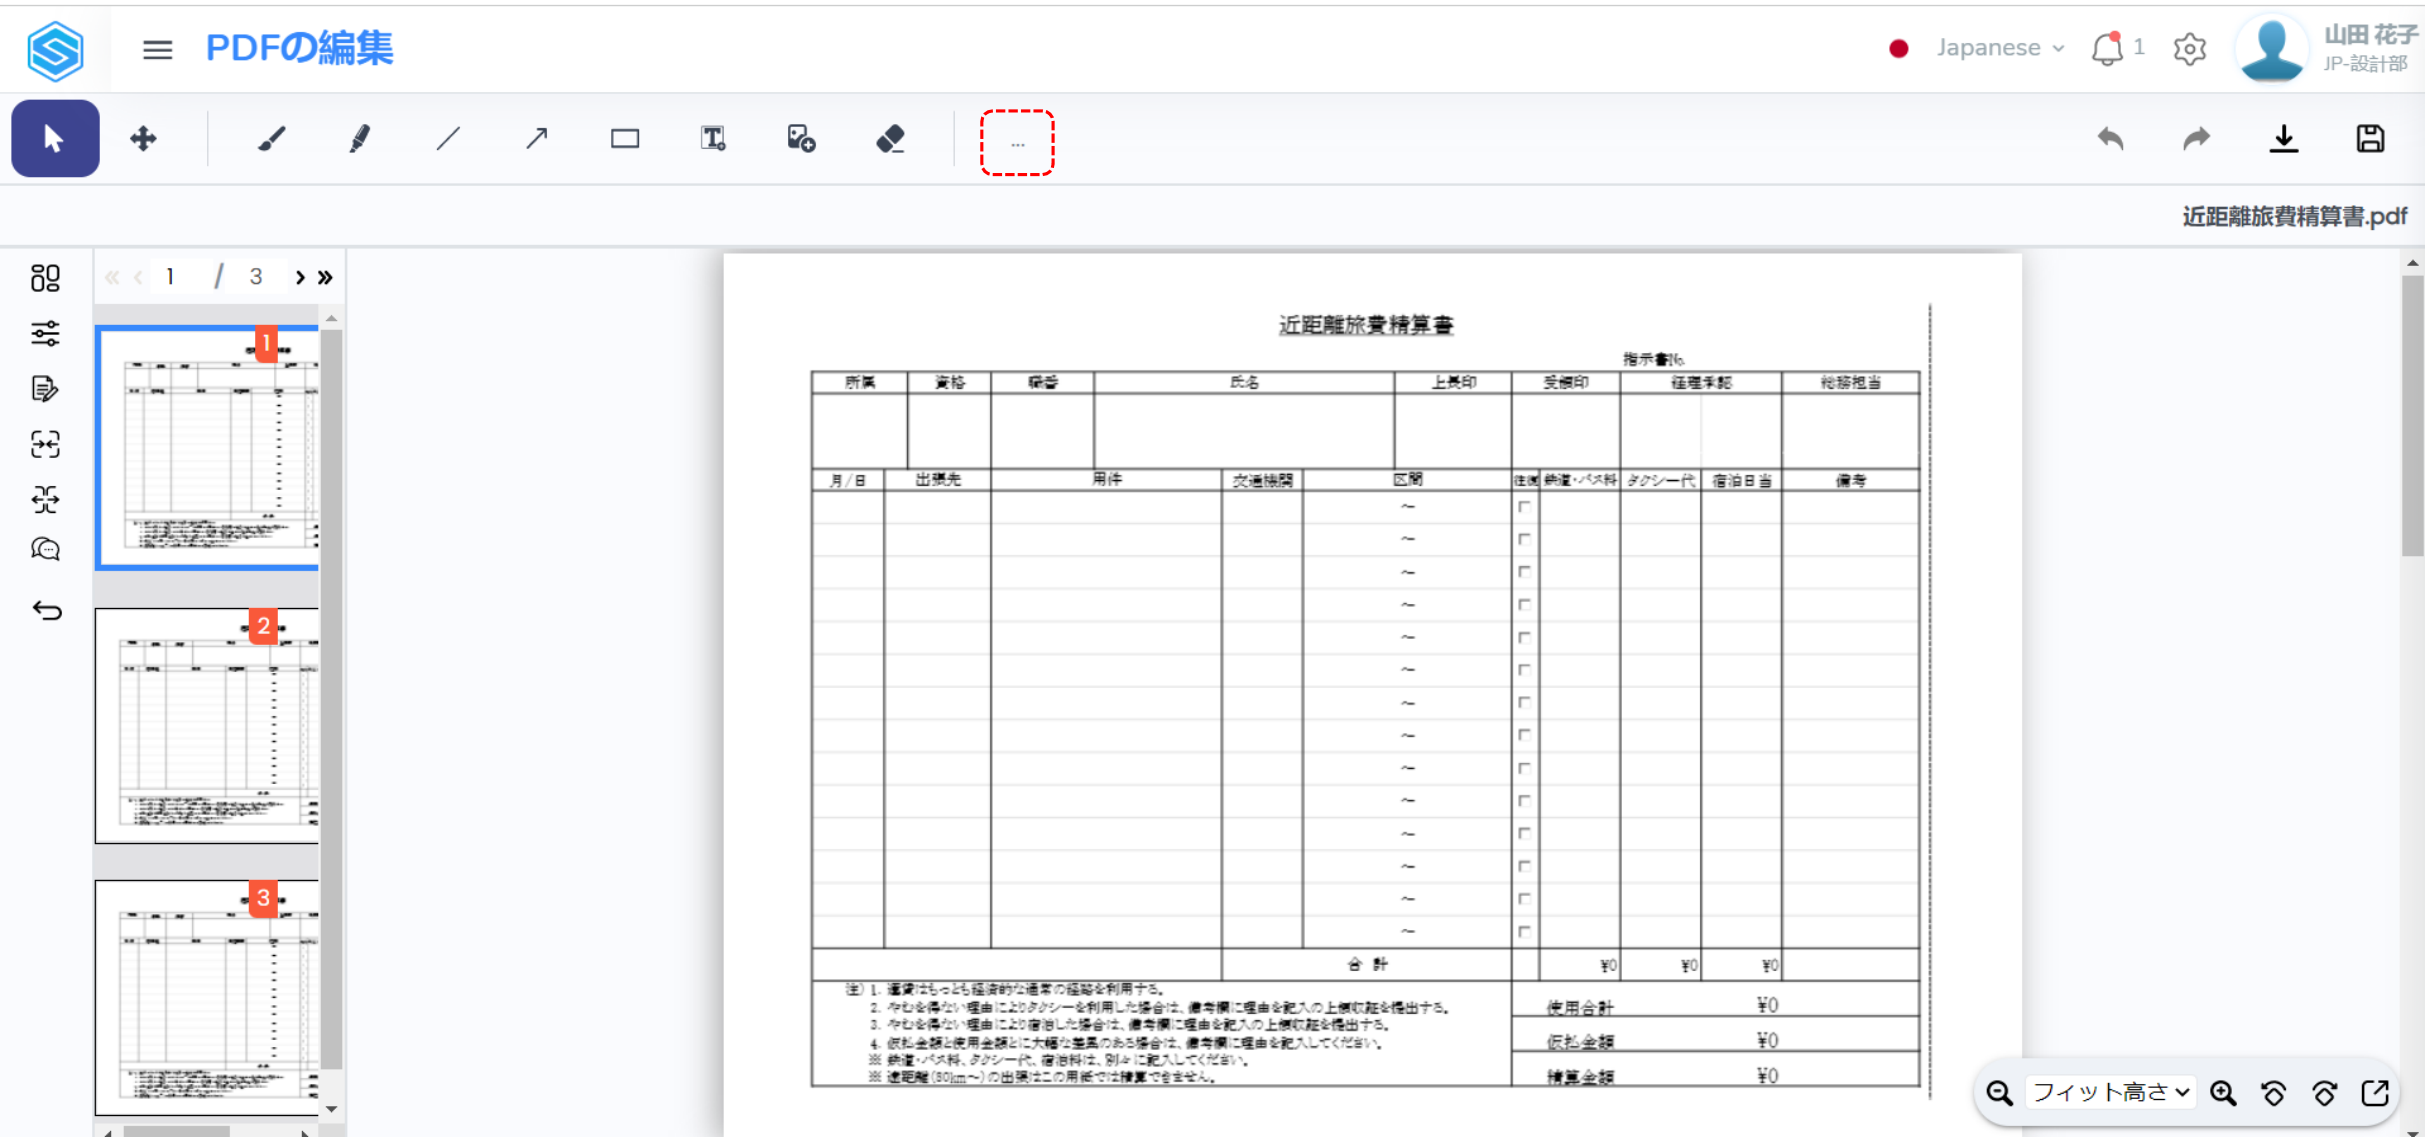
Task: Select the brush drawing tool
Action: 271,139
